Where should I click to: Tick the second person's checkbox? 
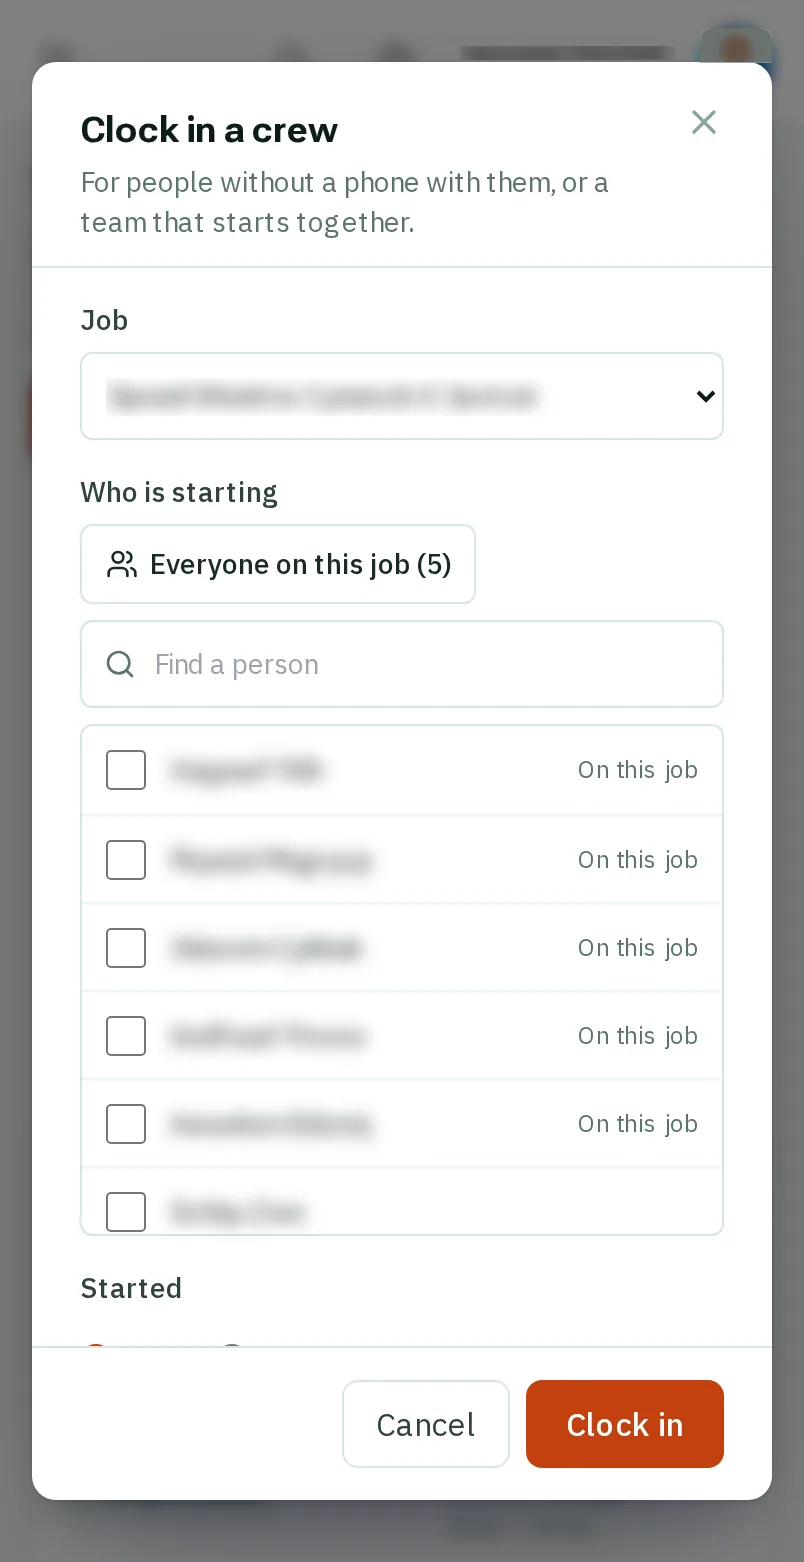(x=126, y=860)
